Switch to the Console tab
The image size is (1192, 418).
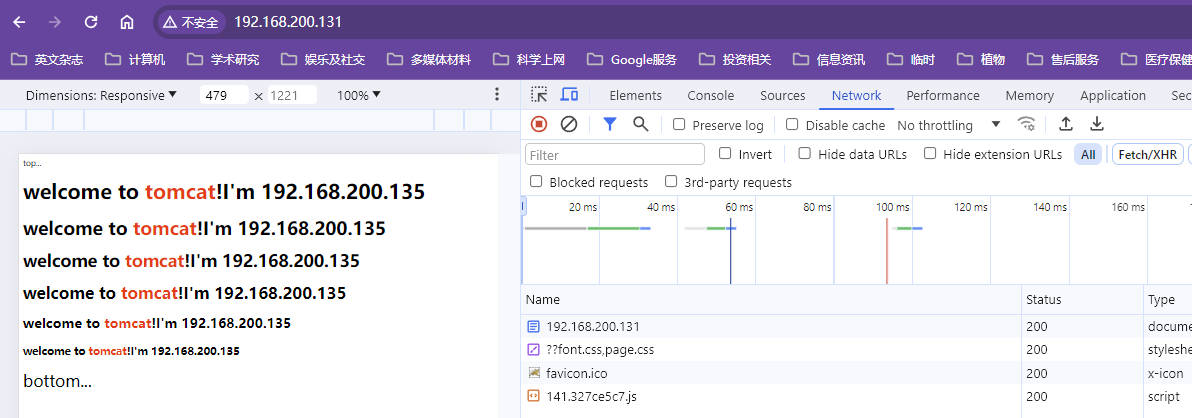[x=710, y=95]
